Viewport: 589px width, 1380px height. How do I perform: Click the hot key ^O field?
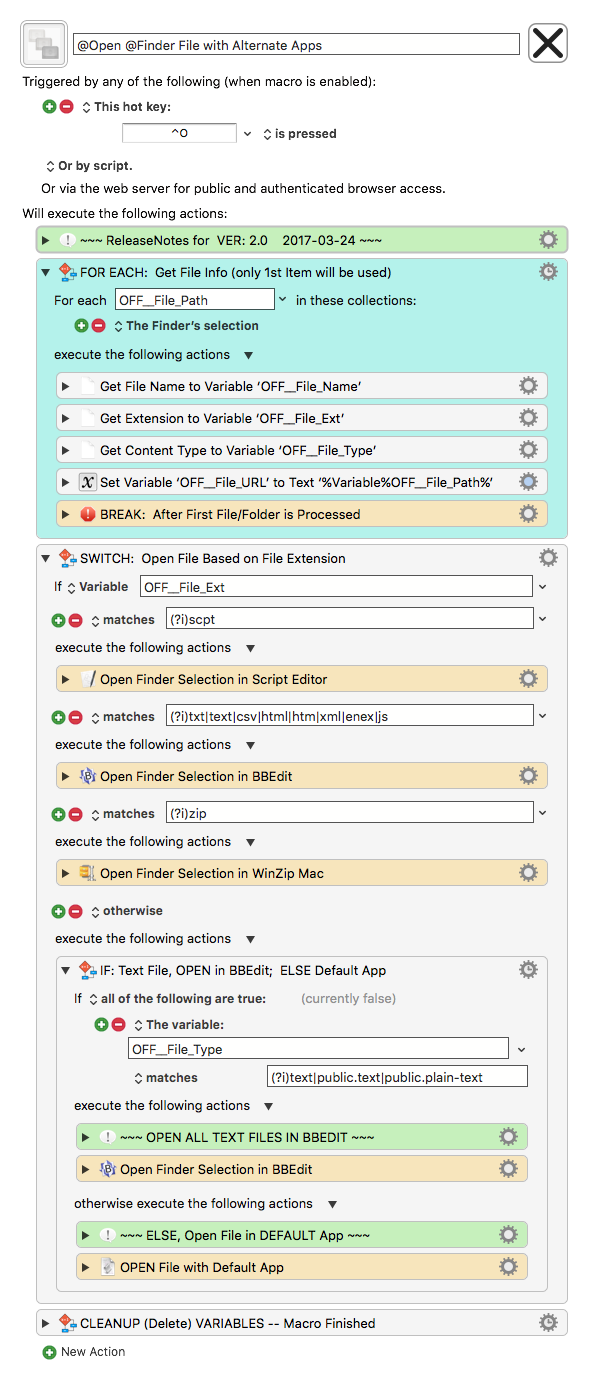point(179,133)
